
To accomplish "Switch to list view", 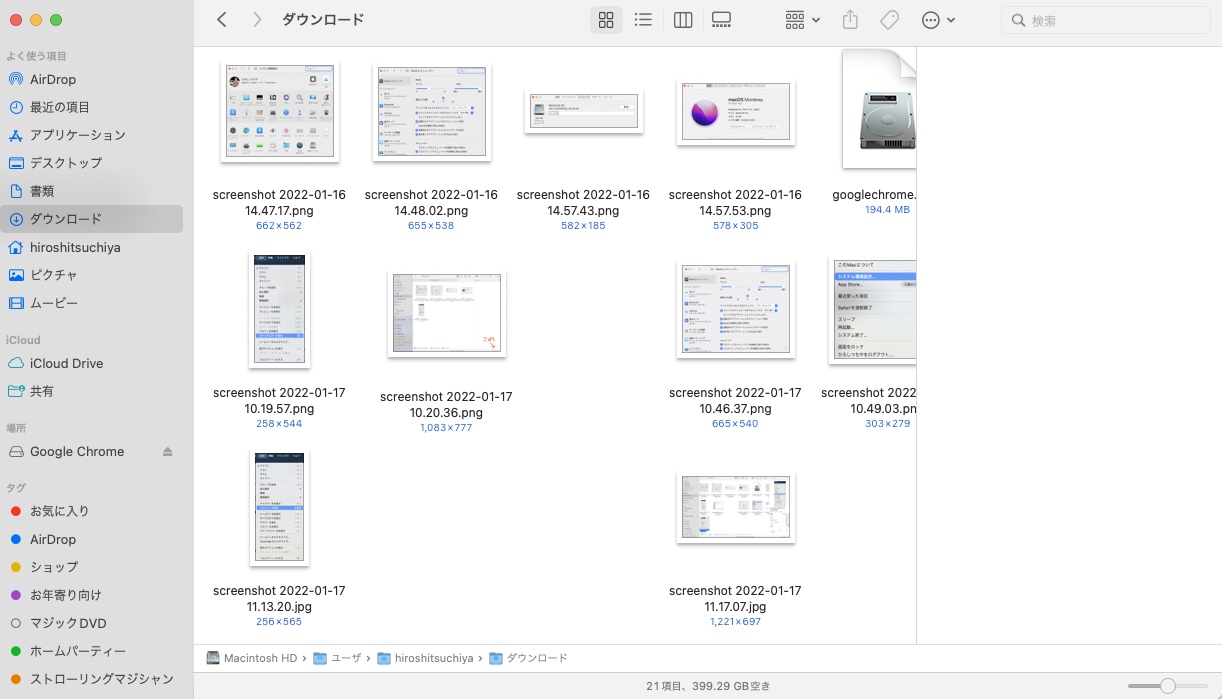I will (x=643, y=20).
